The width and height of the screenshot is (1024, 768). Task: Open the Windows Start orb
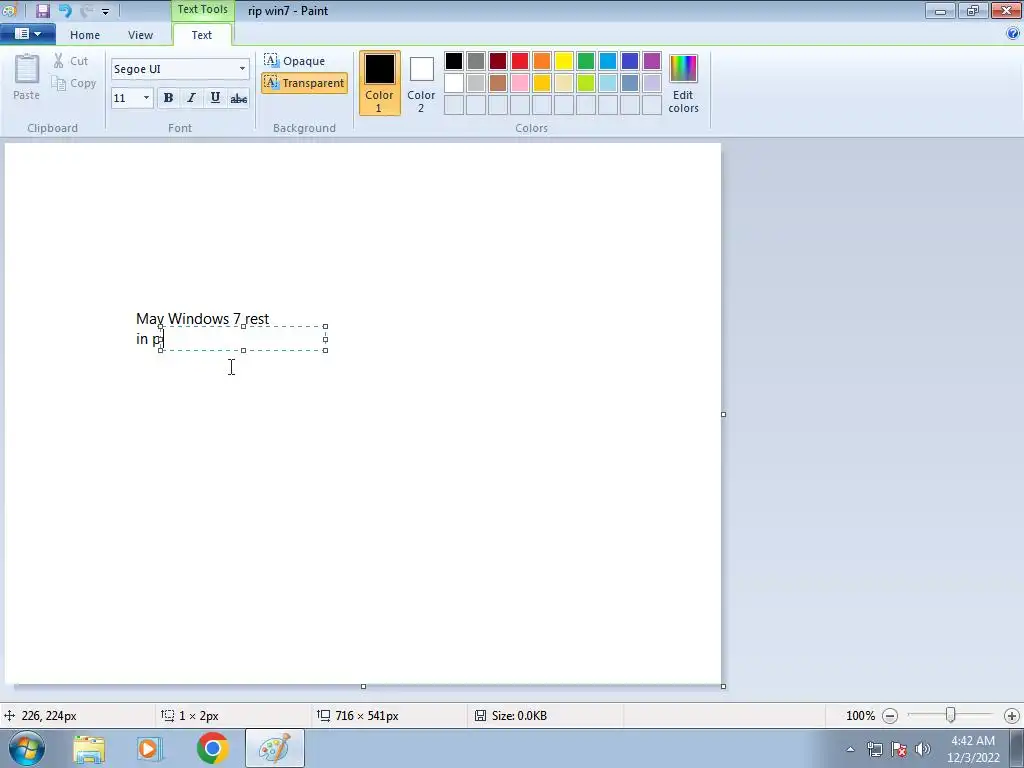tap(26, 748)
